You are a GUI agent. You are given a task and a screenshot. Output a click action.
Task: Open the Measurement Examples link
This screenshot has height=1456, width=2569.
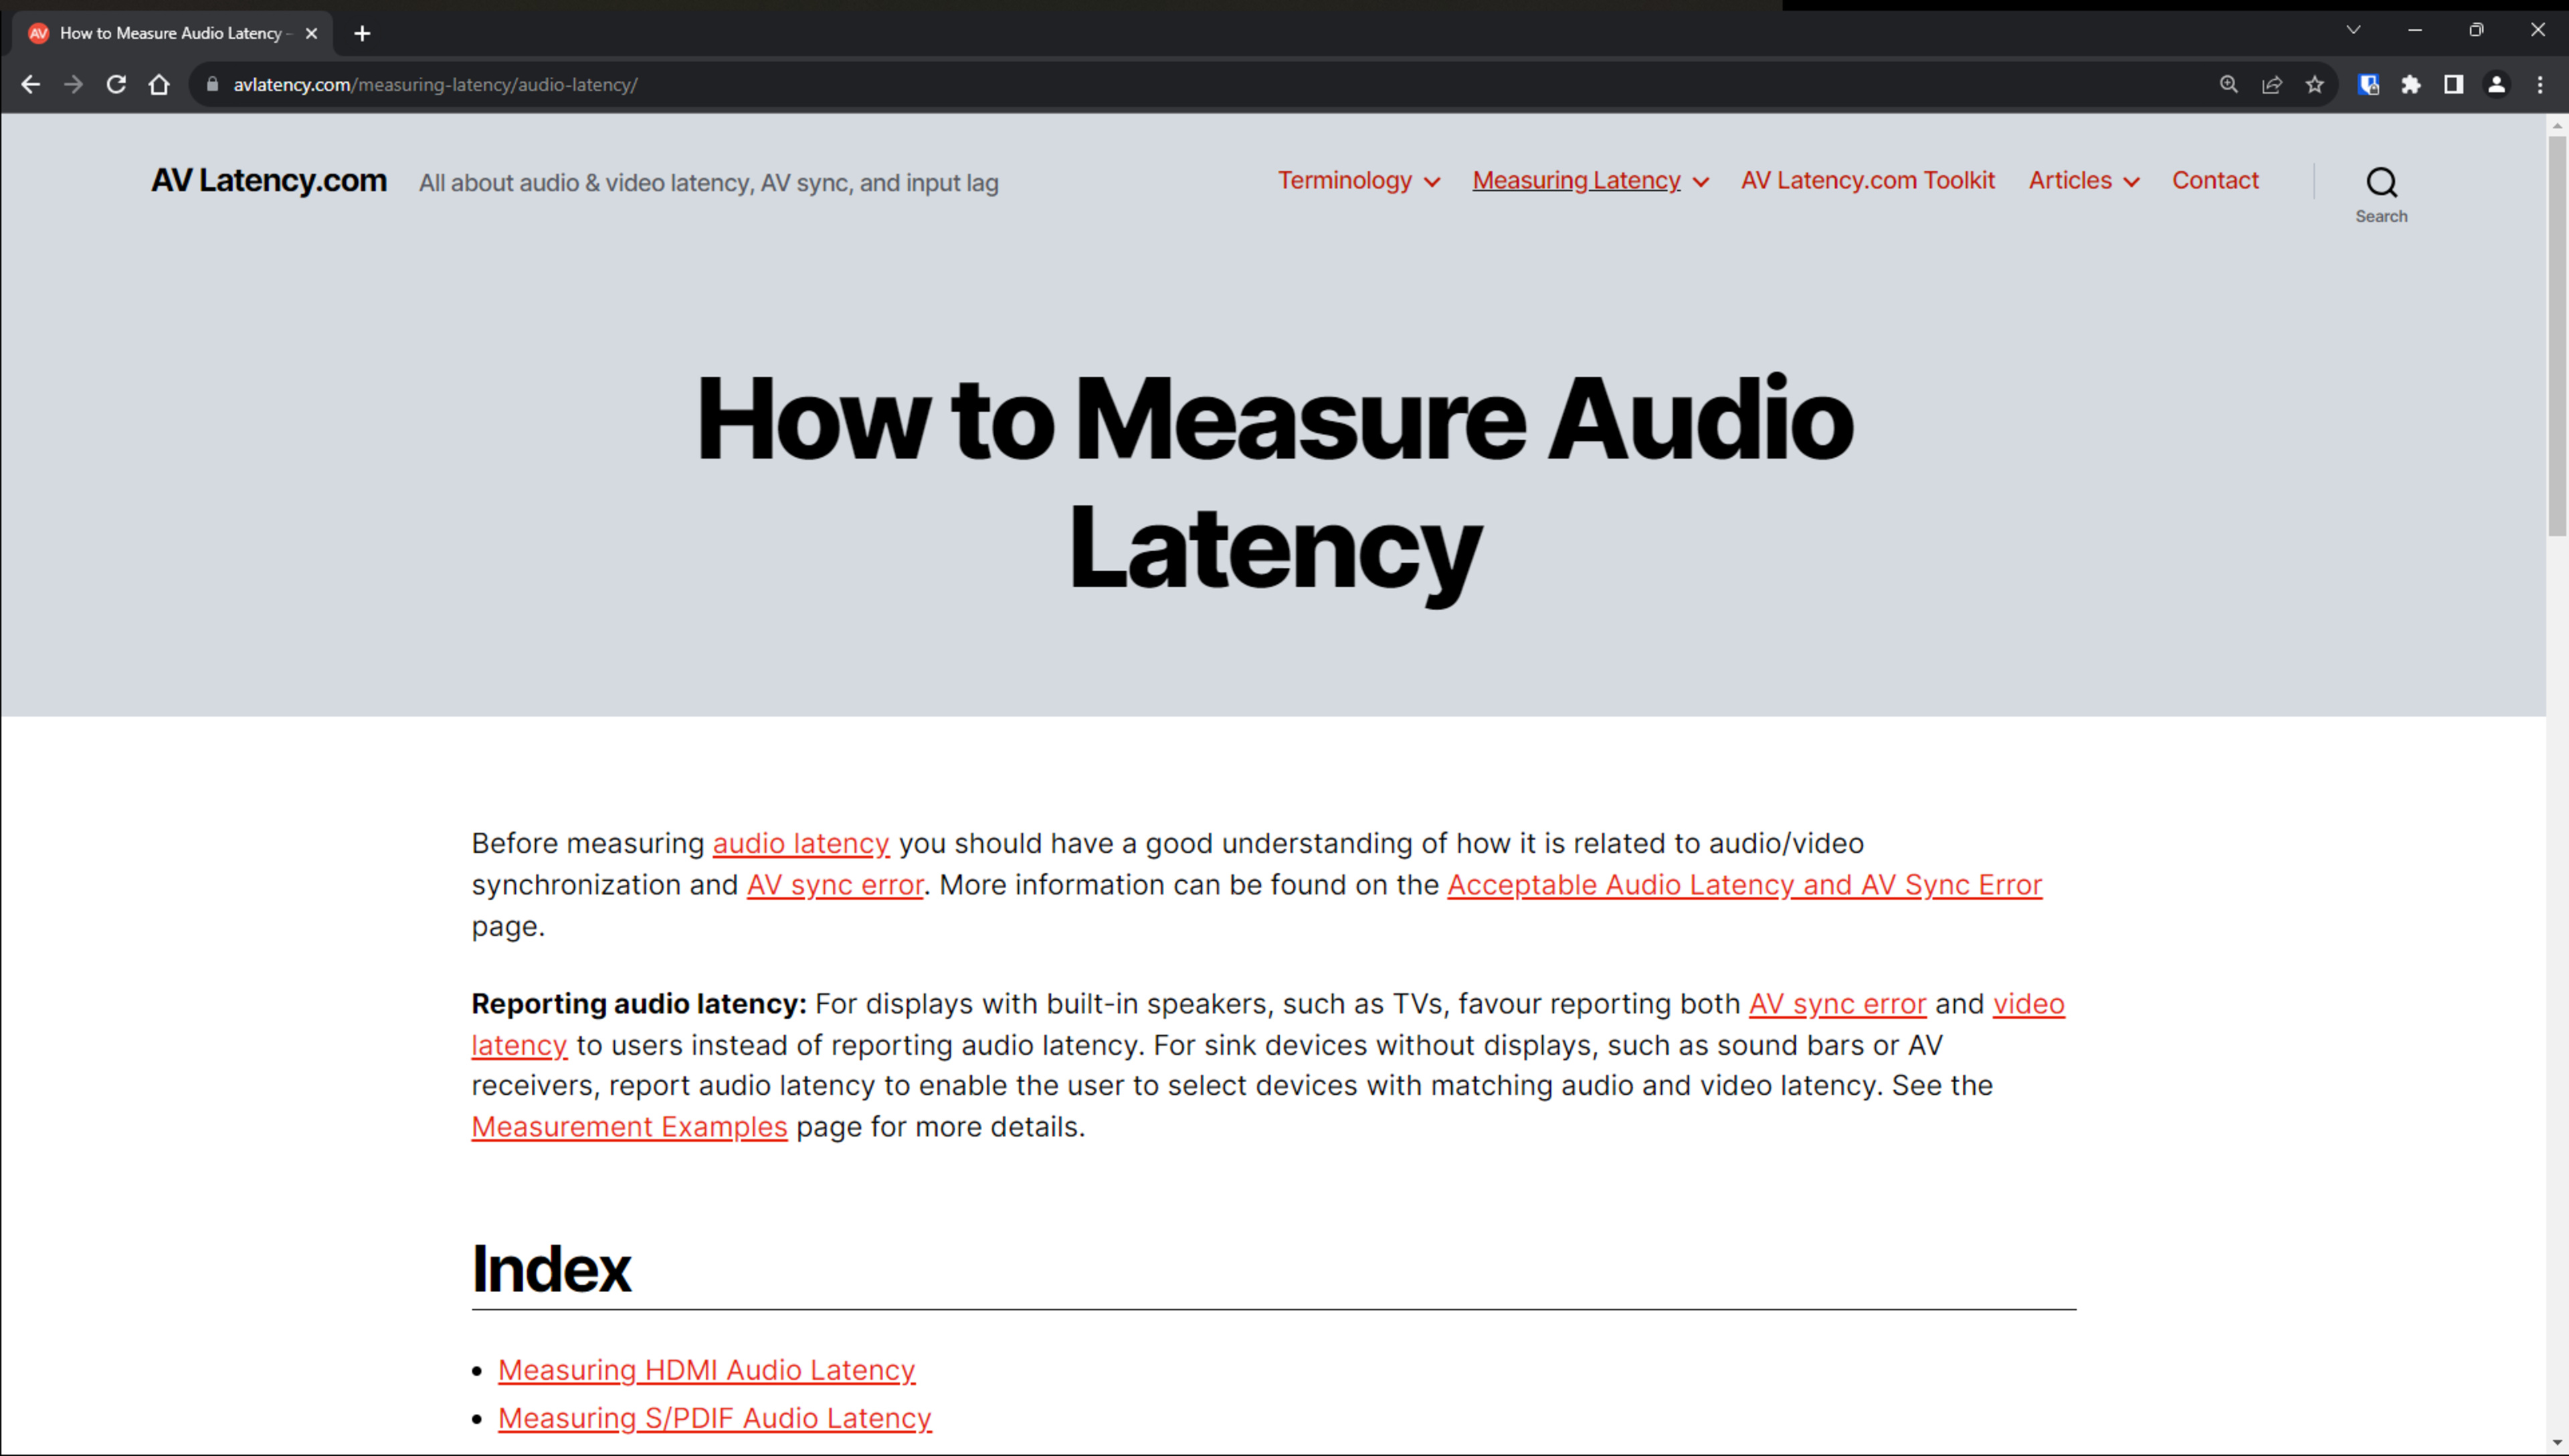tap(629, 1127)
